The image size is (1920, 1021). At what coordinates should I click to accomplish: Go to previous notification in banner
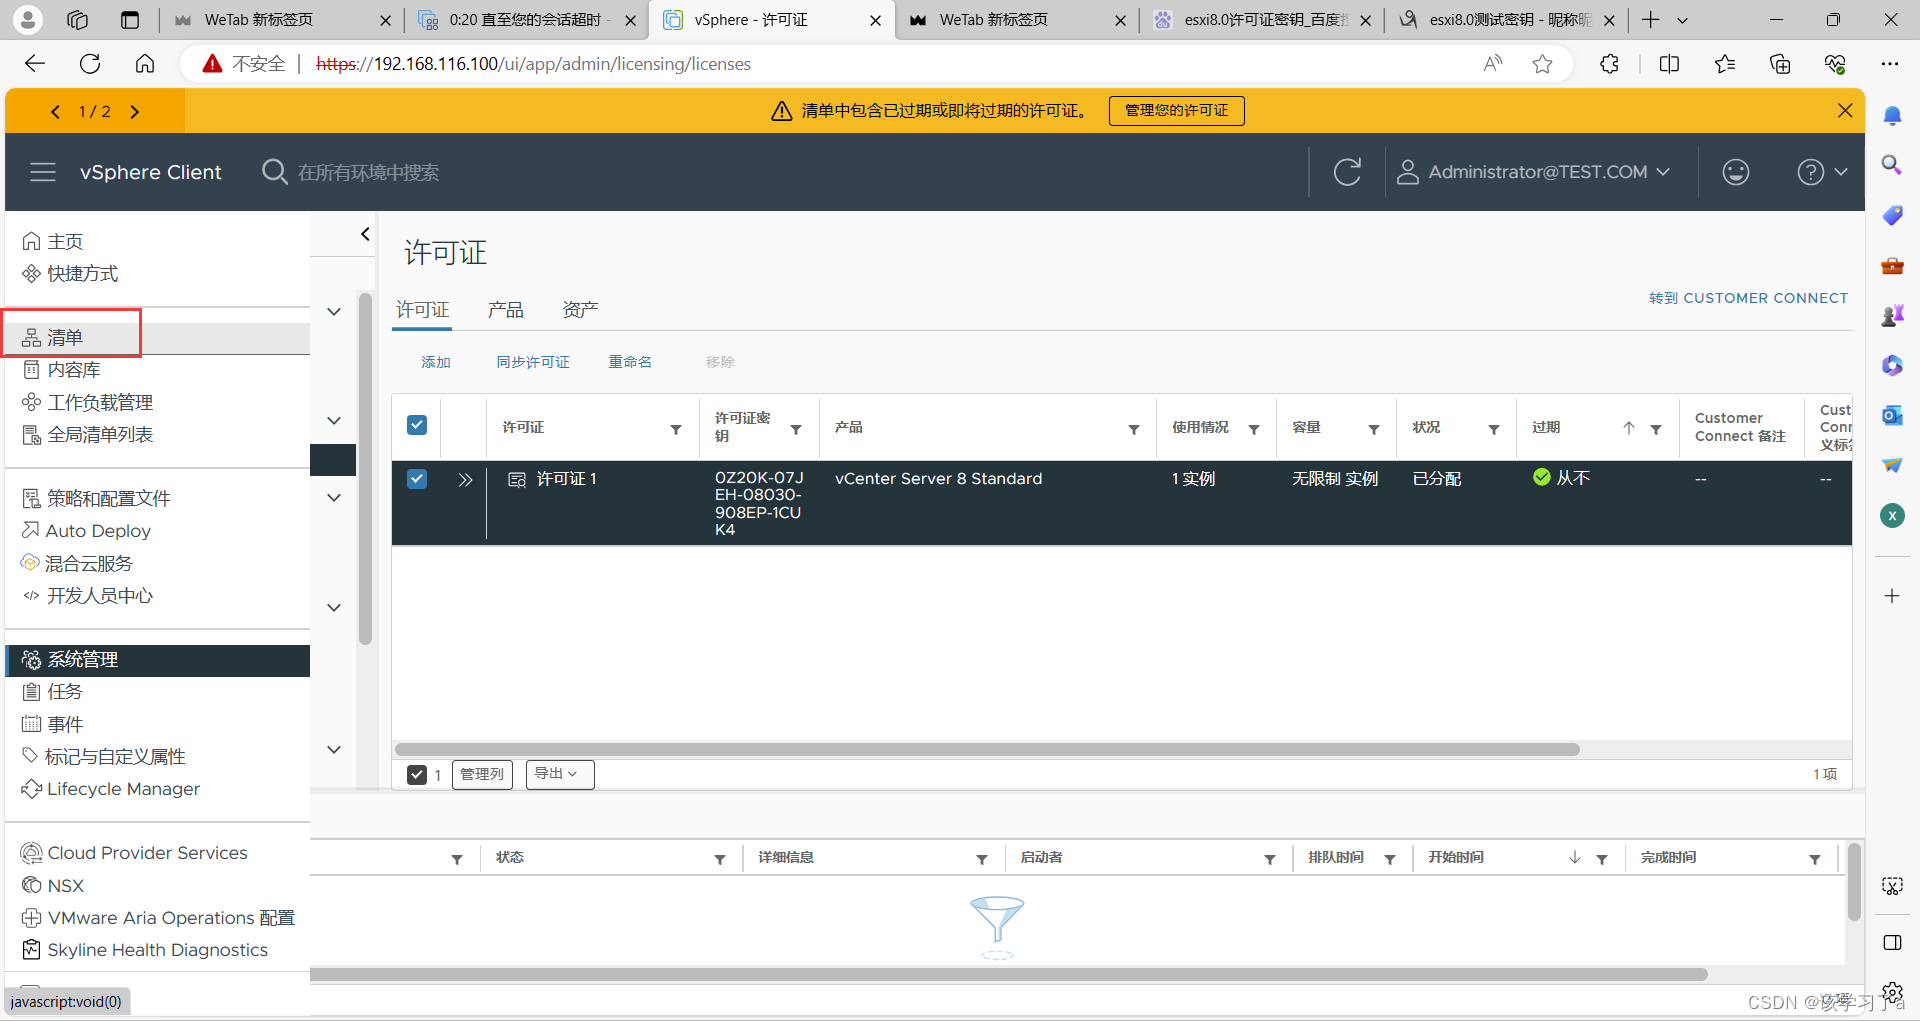tap(55, 112)
